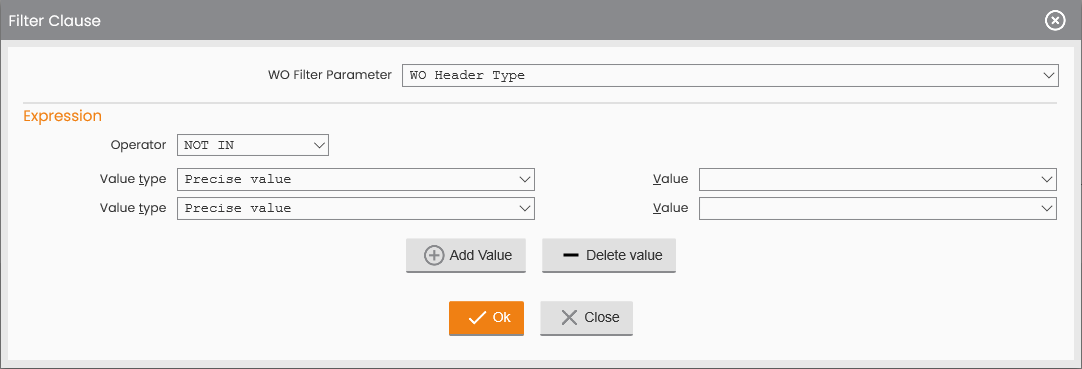
Task: Open the second Value type dropdown
Action: 356,208
